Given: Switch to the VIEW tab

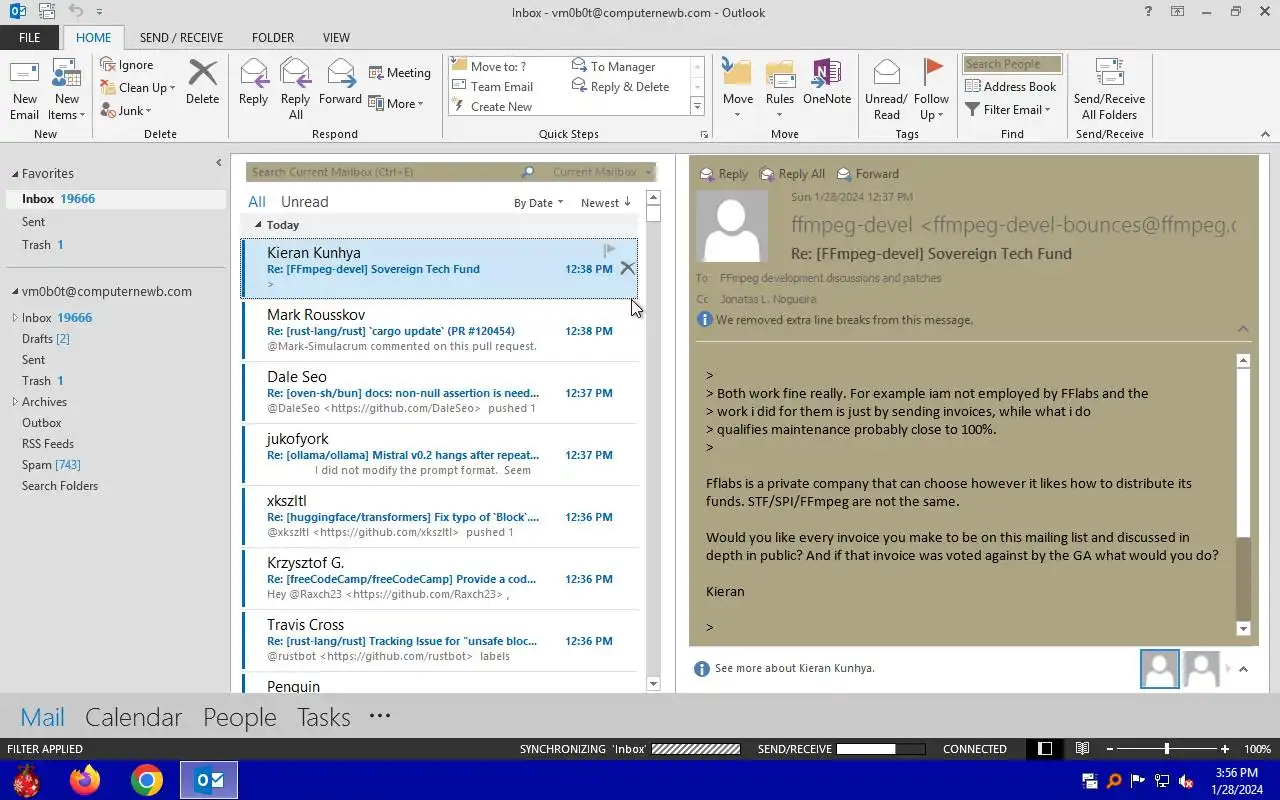Looking at the screenshot, I should pos(336,38).
